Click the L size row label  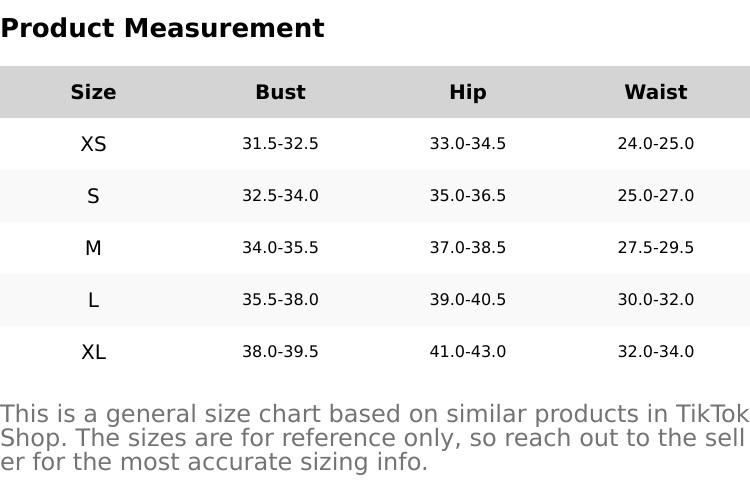point(93,301)
